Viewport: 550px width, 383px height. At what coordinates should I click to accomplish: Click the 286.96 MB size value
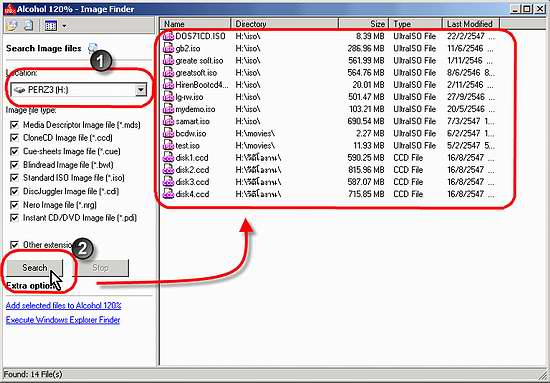pos(366,48)
